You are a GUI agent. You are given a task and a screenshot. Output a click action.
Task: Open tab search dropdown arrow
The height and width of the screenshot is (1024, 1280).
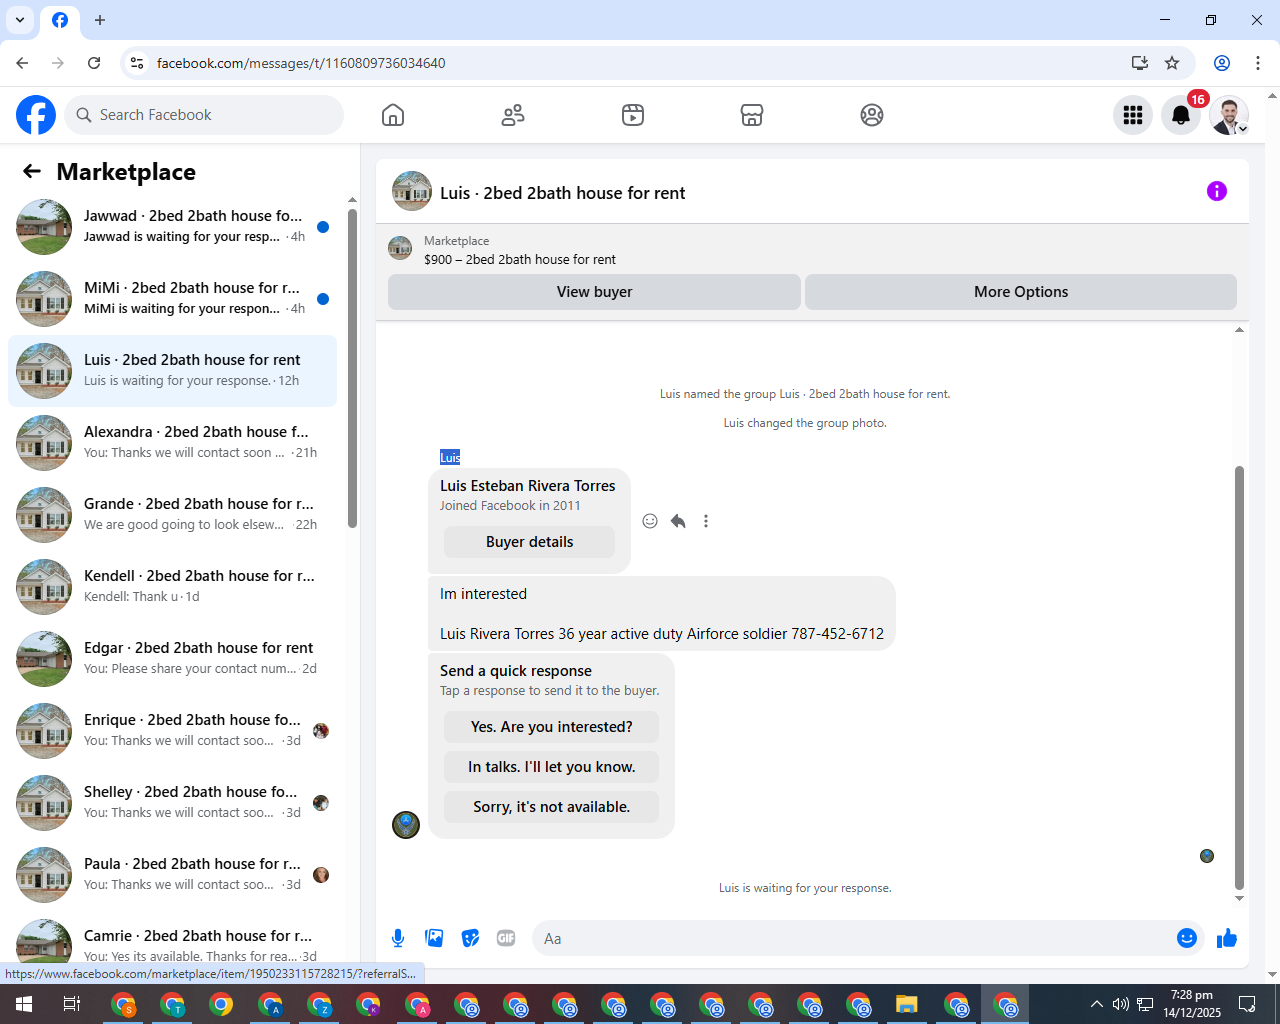click(20, 20)
